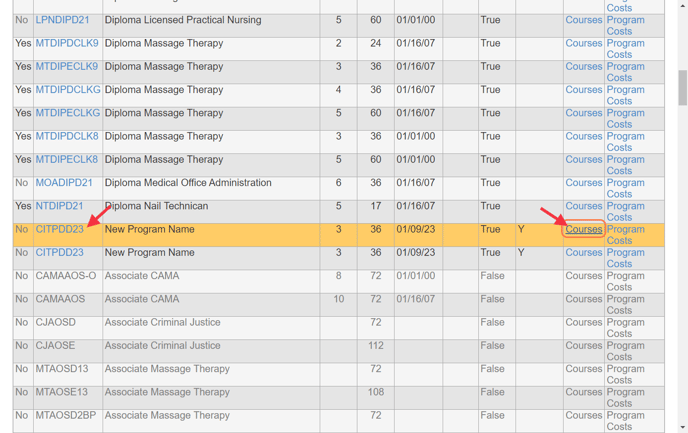Open CITPDD23 link in the highlighted row

59,229
